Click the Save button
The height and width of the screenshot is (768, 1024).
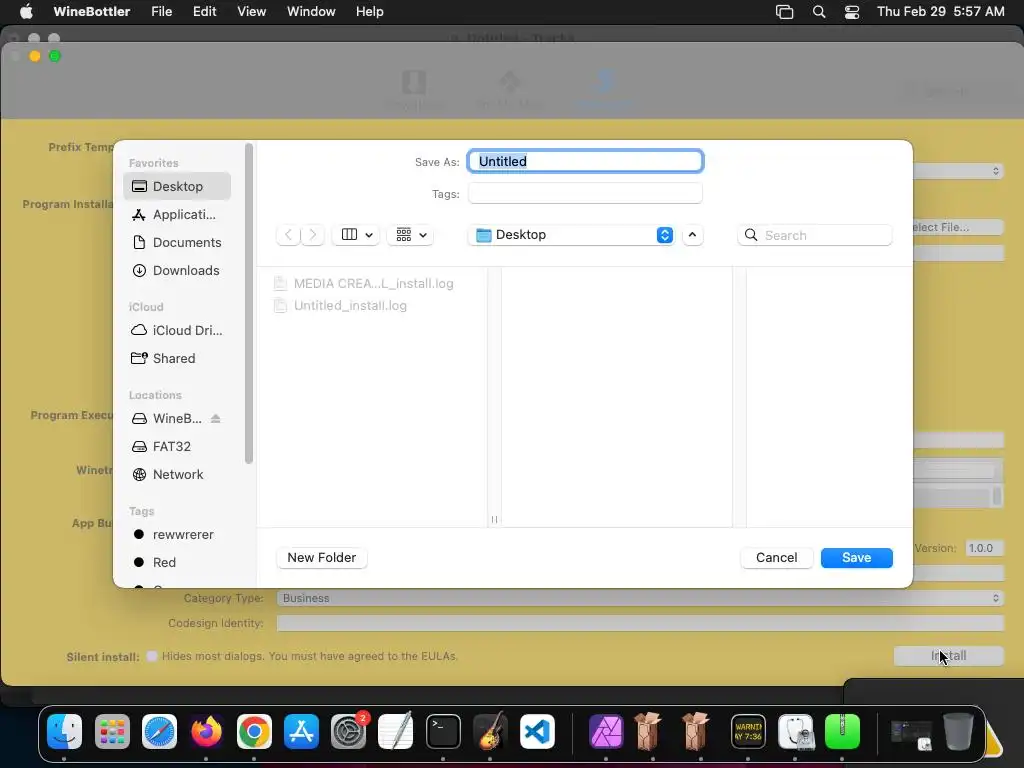pyautogui.click(x=856, y=558)
